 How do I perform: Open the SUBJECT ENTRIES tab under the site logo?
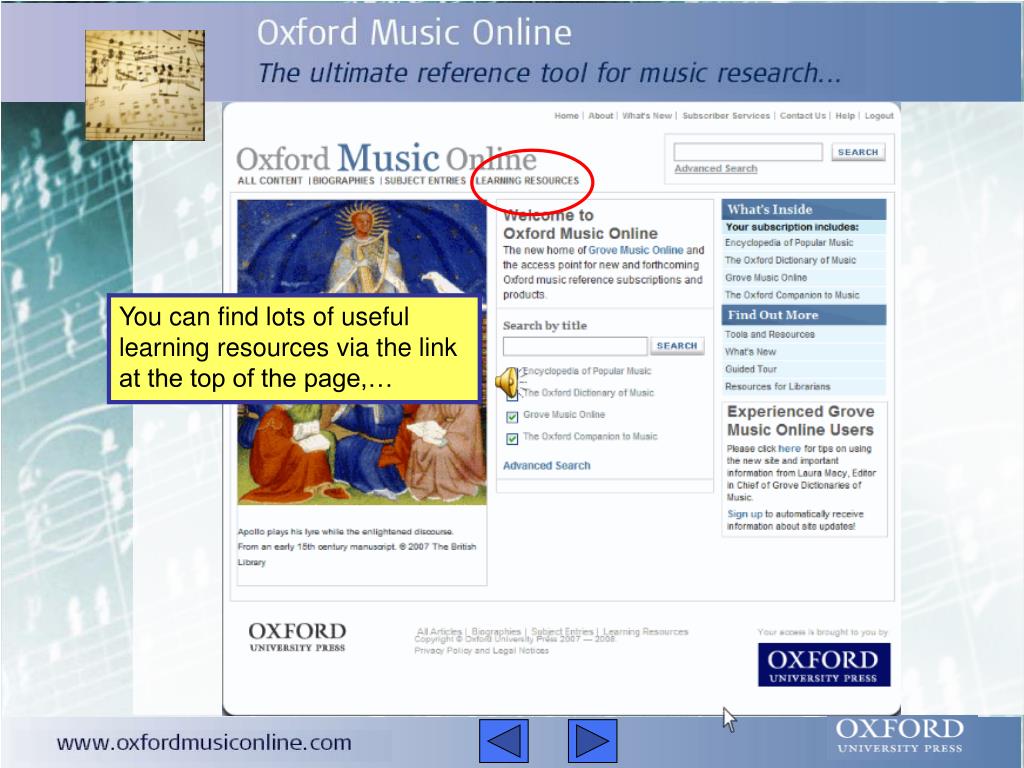click(425, 181)
